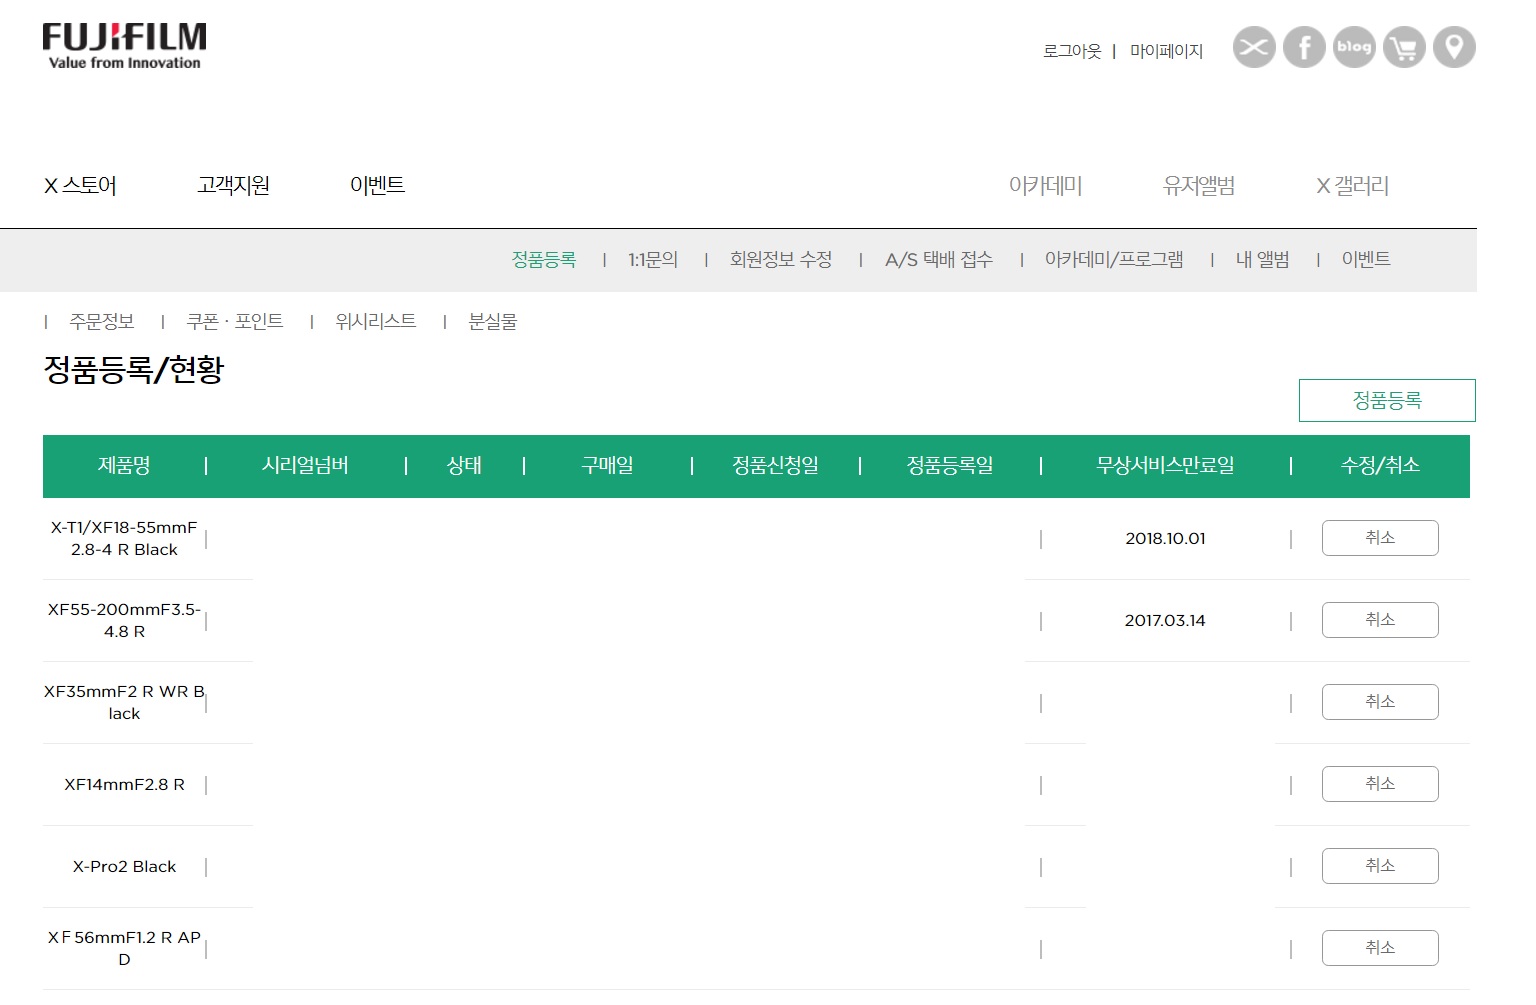Select the 1:1문의 submenu tab

(653, 260)
